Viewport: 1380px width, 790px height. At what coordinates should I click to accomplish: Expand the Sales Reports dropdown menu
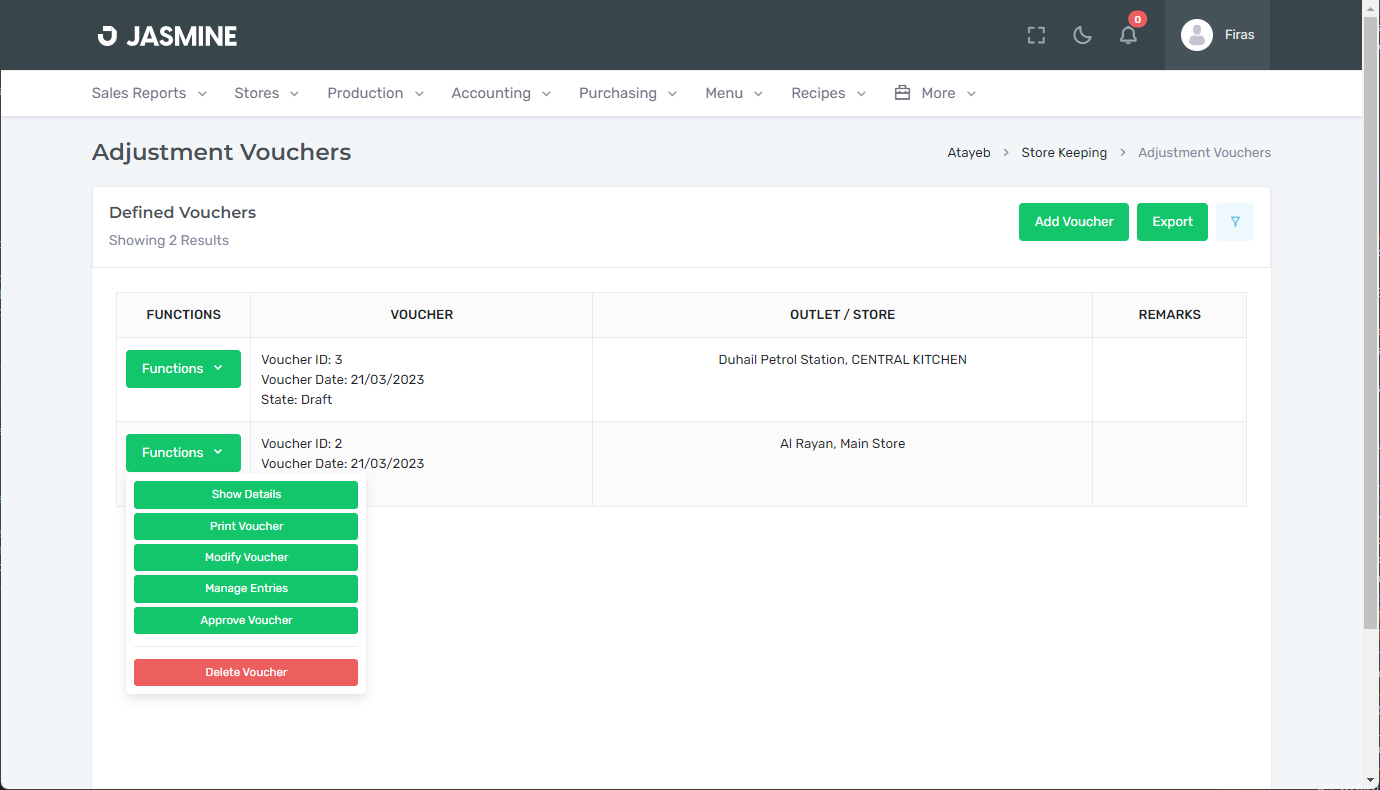coord(149,93)
